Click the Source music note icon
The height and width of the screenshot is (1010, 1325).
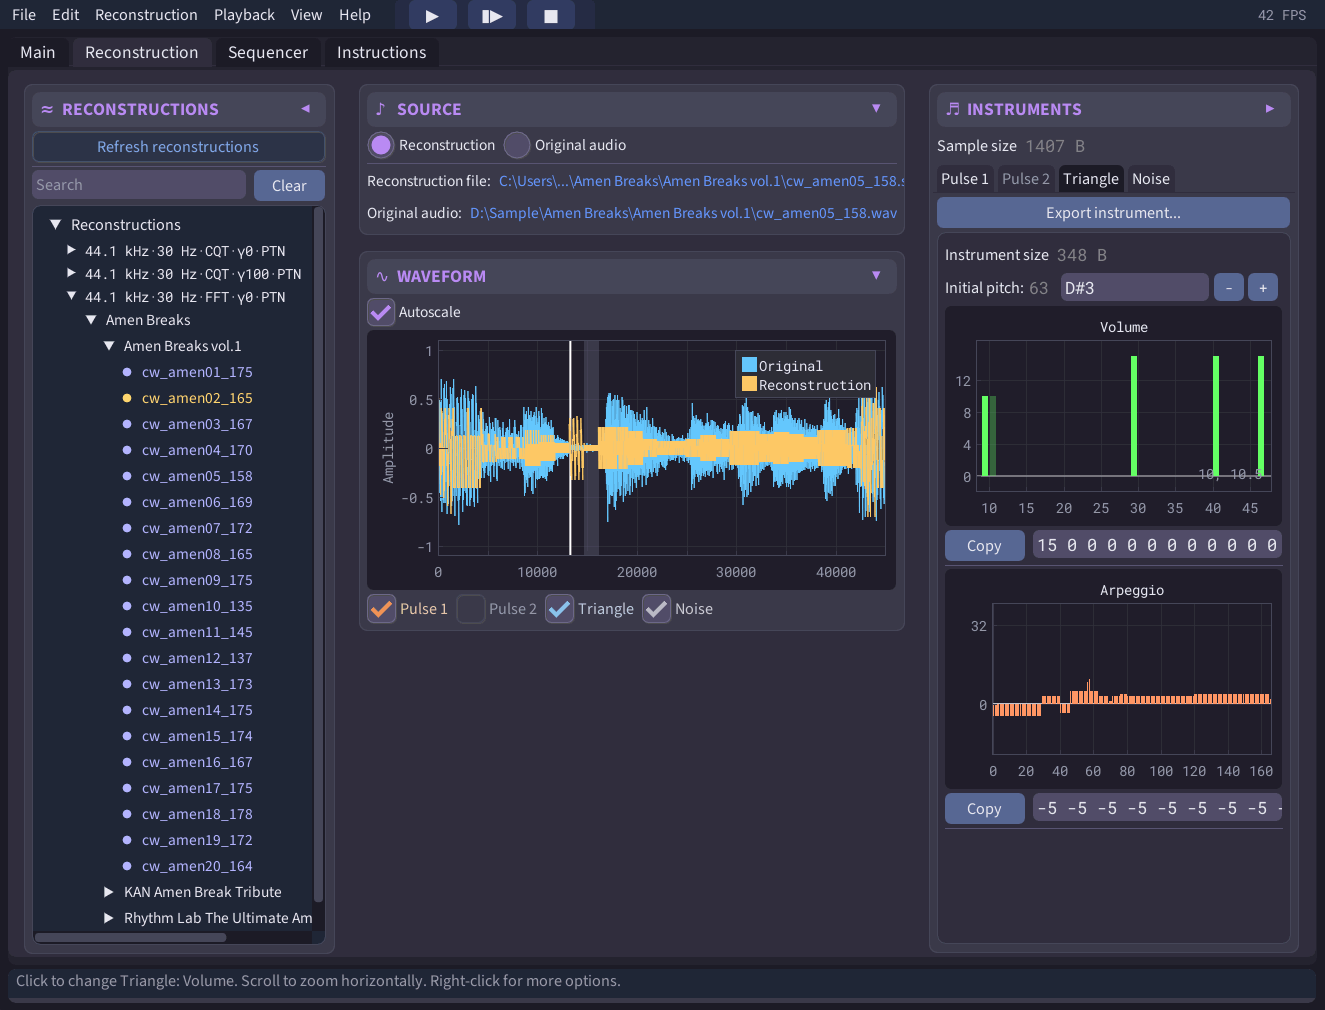click(380, 109)
